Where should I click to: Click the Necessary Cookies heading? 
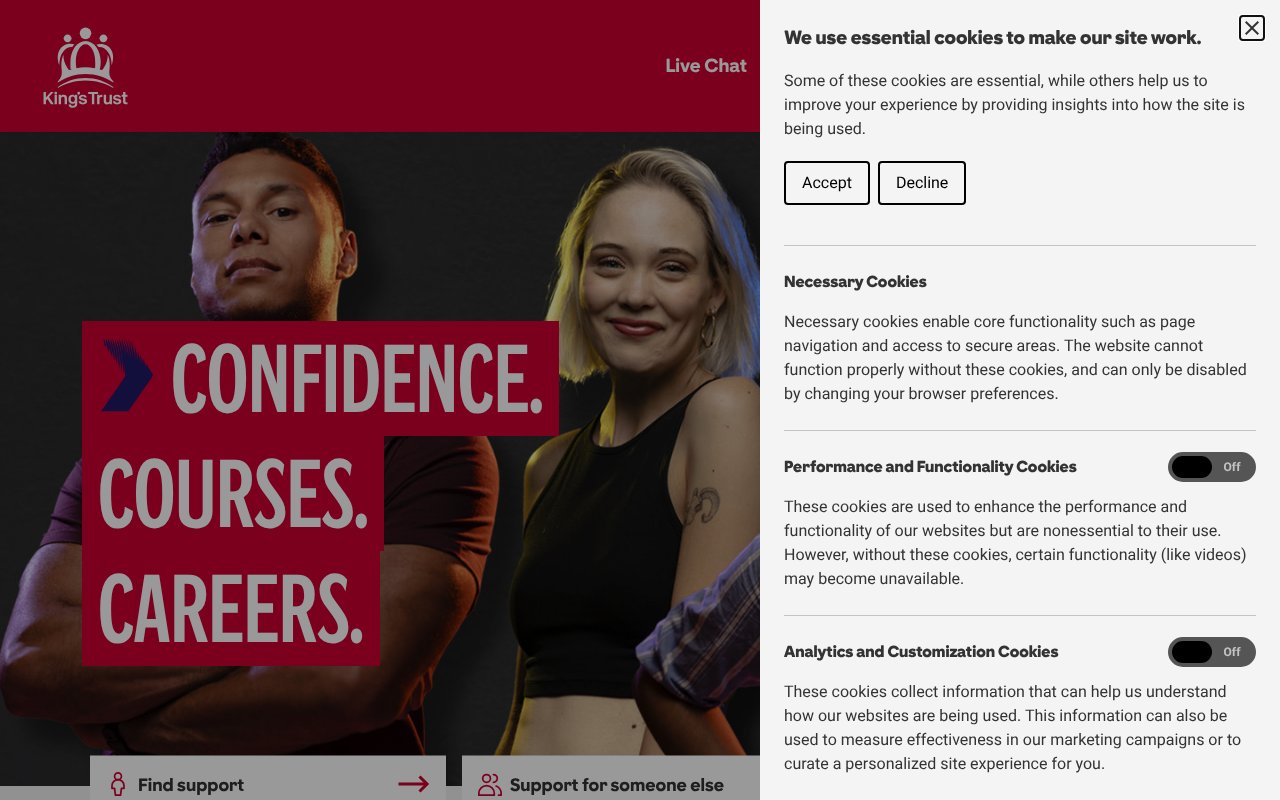[855, 281]
